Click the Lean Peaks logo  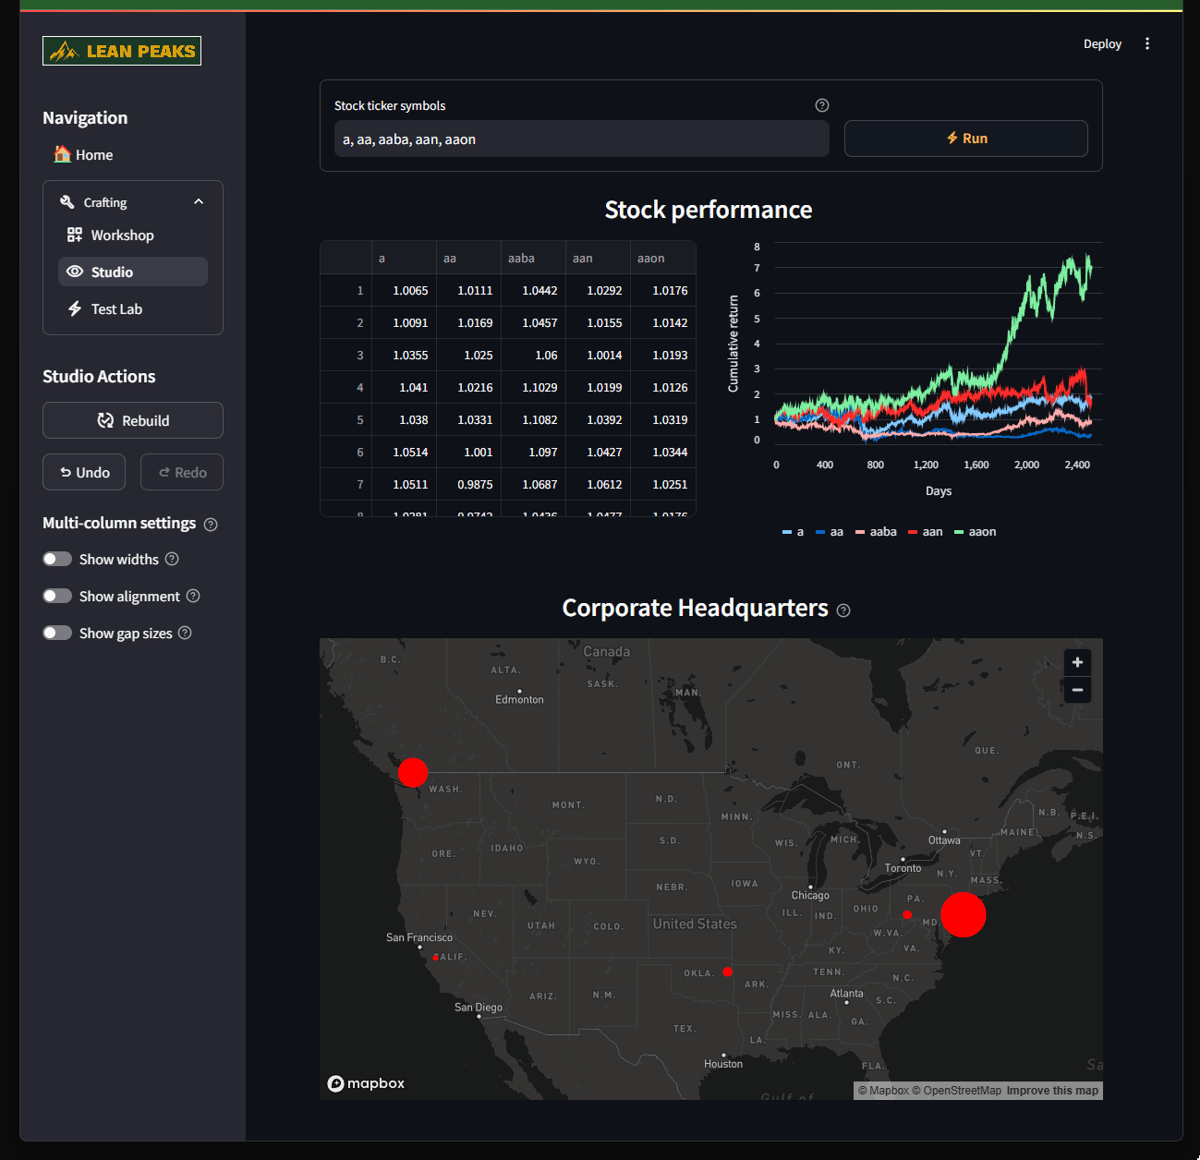[x=121, y=51]
